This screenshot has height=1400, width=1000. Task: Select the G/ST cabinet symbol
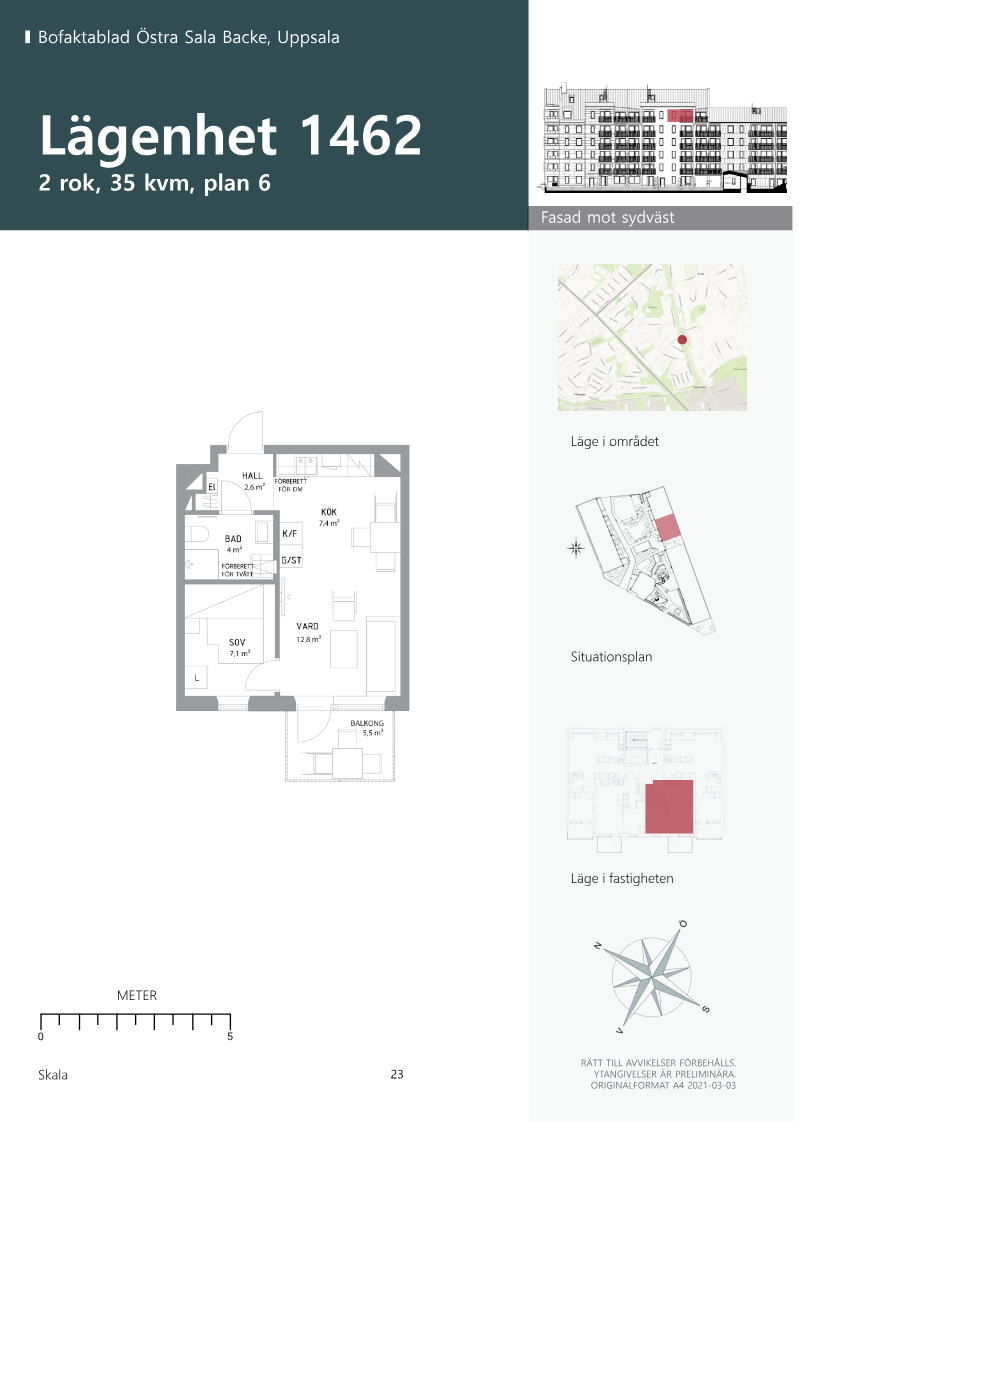291,560
